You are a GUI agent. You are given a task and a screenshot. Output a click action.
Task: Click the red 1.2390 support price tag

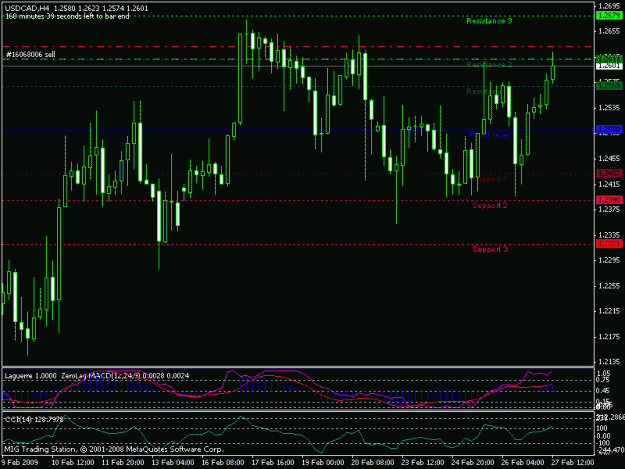609,200
